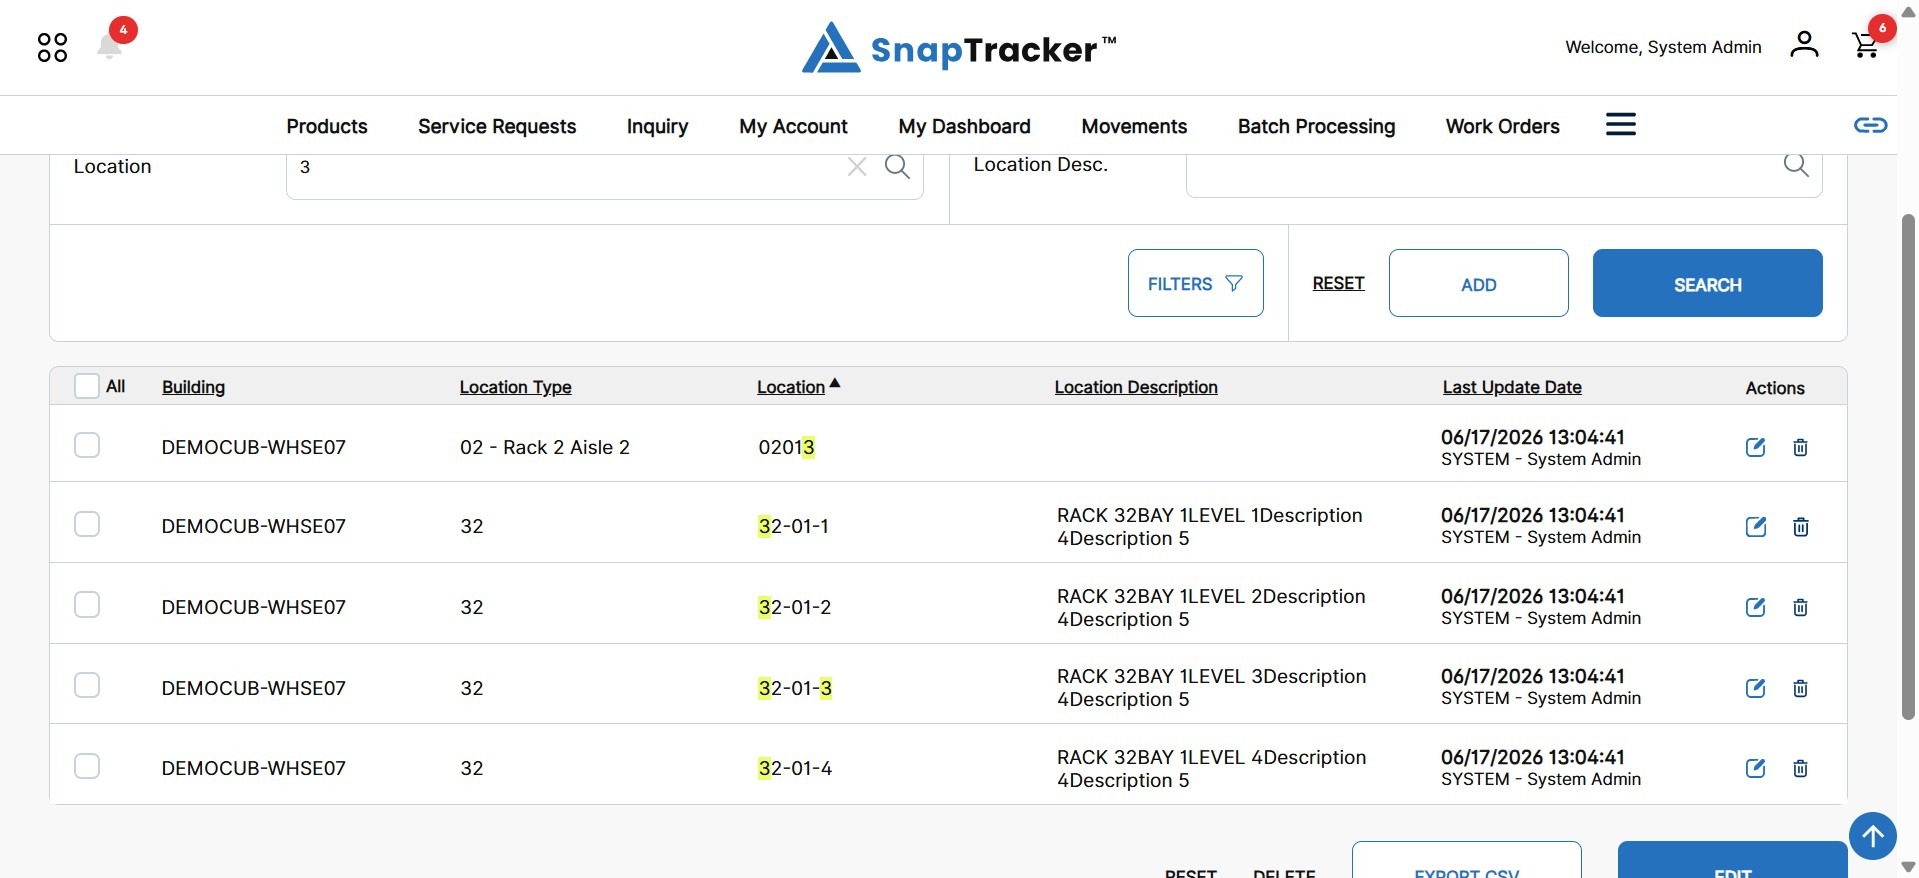
Task: Click the RESET link beside ADD
Action: pos(1338,283)
